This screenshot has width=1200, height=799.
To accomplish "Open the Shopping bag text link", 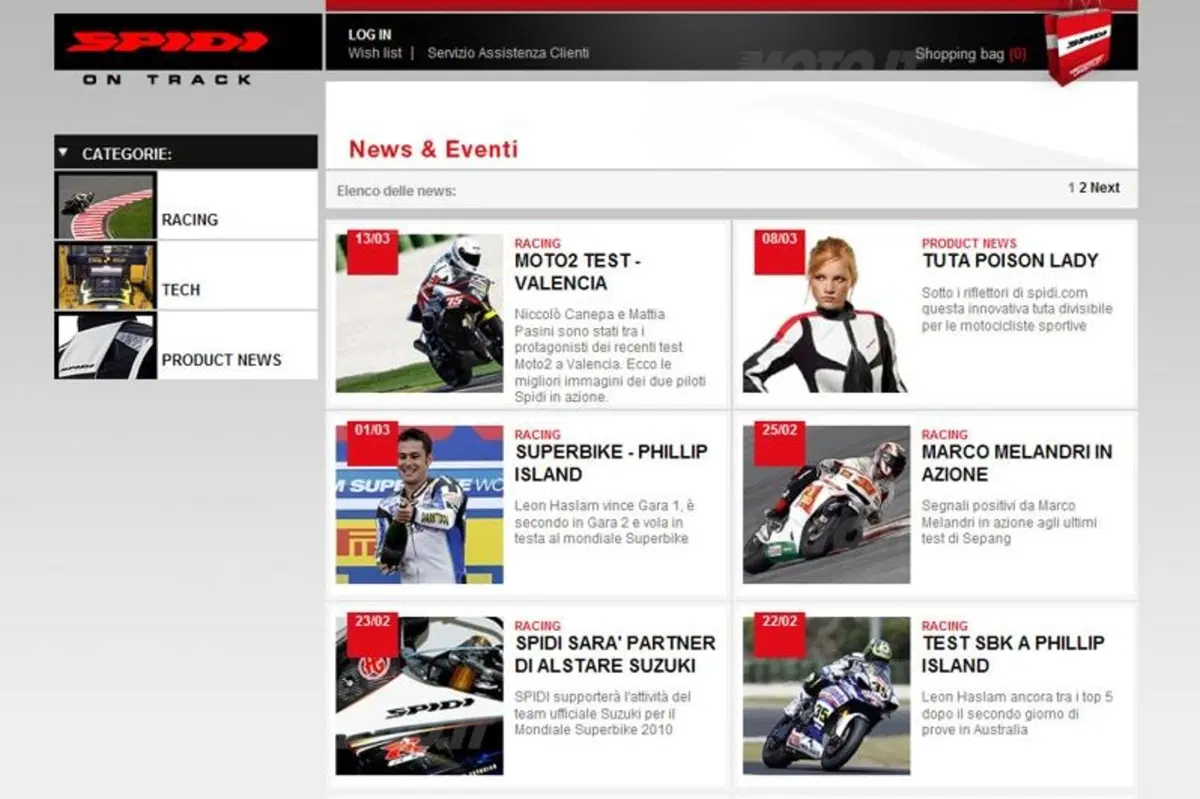I will click(x=959, y=54).
